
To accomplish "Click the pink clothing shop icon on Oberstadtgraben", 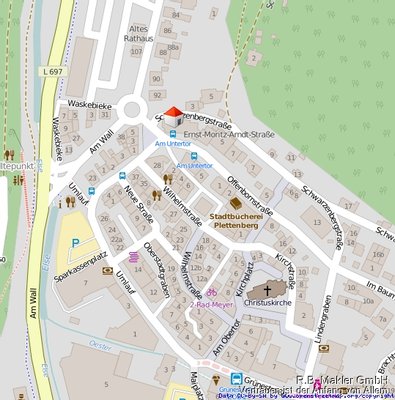I will [134, 258].
